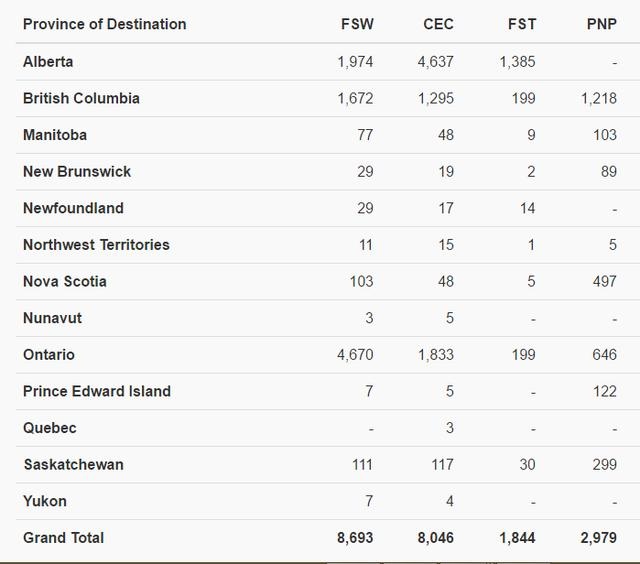Image resolution: width=640 pixels, height=564 pixels.
Task: Select the Yukon row label
Action: coord(45,501)
